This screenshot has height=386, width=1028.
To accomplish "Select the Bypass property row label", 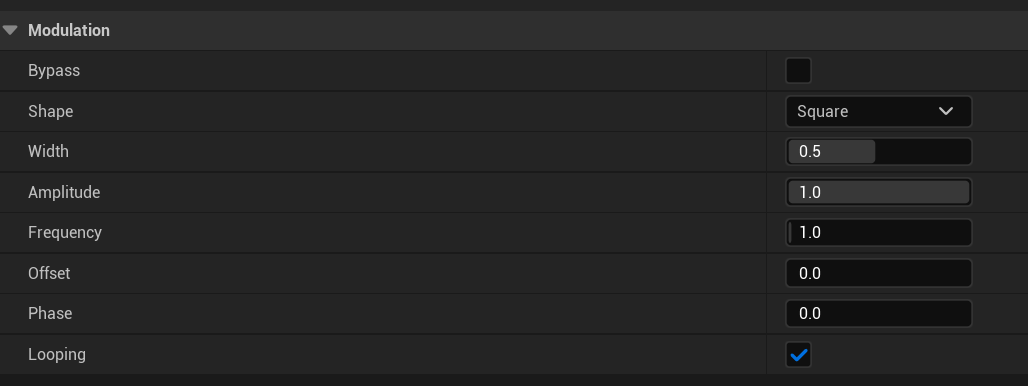I will click(x=54, y=71).
